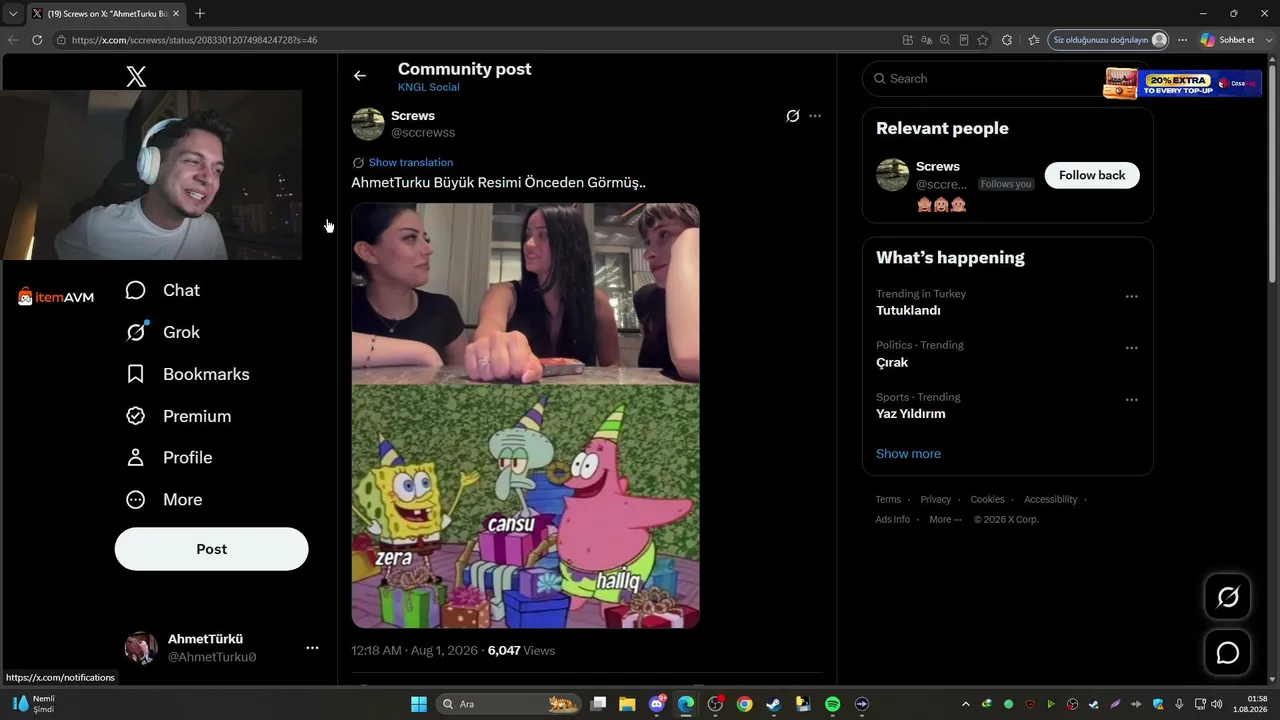The height and width of the screenshot is (720, 1280).
Task: Open a new browser tab
Action: [x=200, y=14]
